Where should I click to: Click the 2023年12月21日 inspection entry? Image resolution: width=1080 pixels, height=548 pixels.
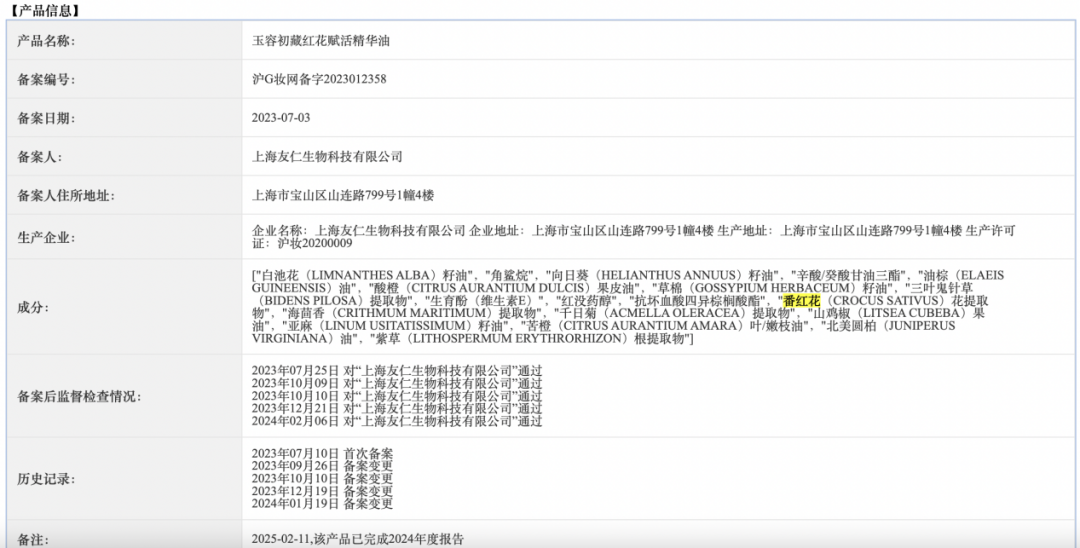(397, 409)
